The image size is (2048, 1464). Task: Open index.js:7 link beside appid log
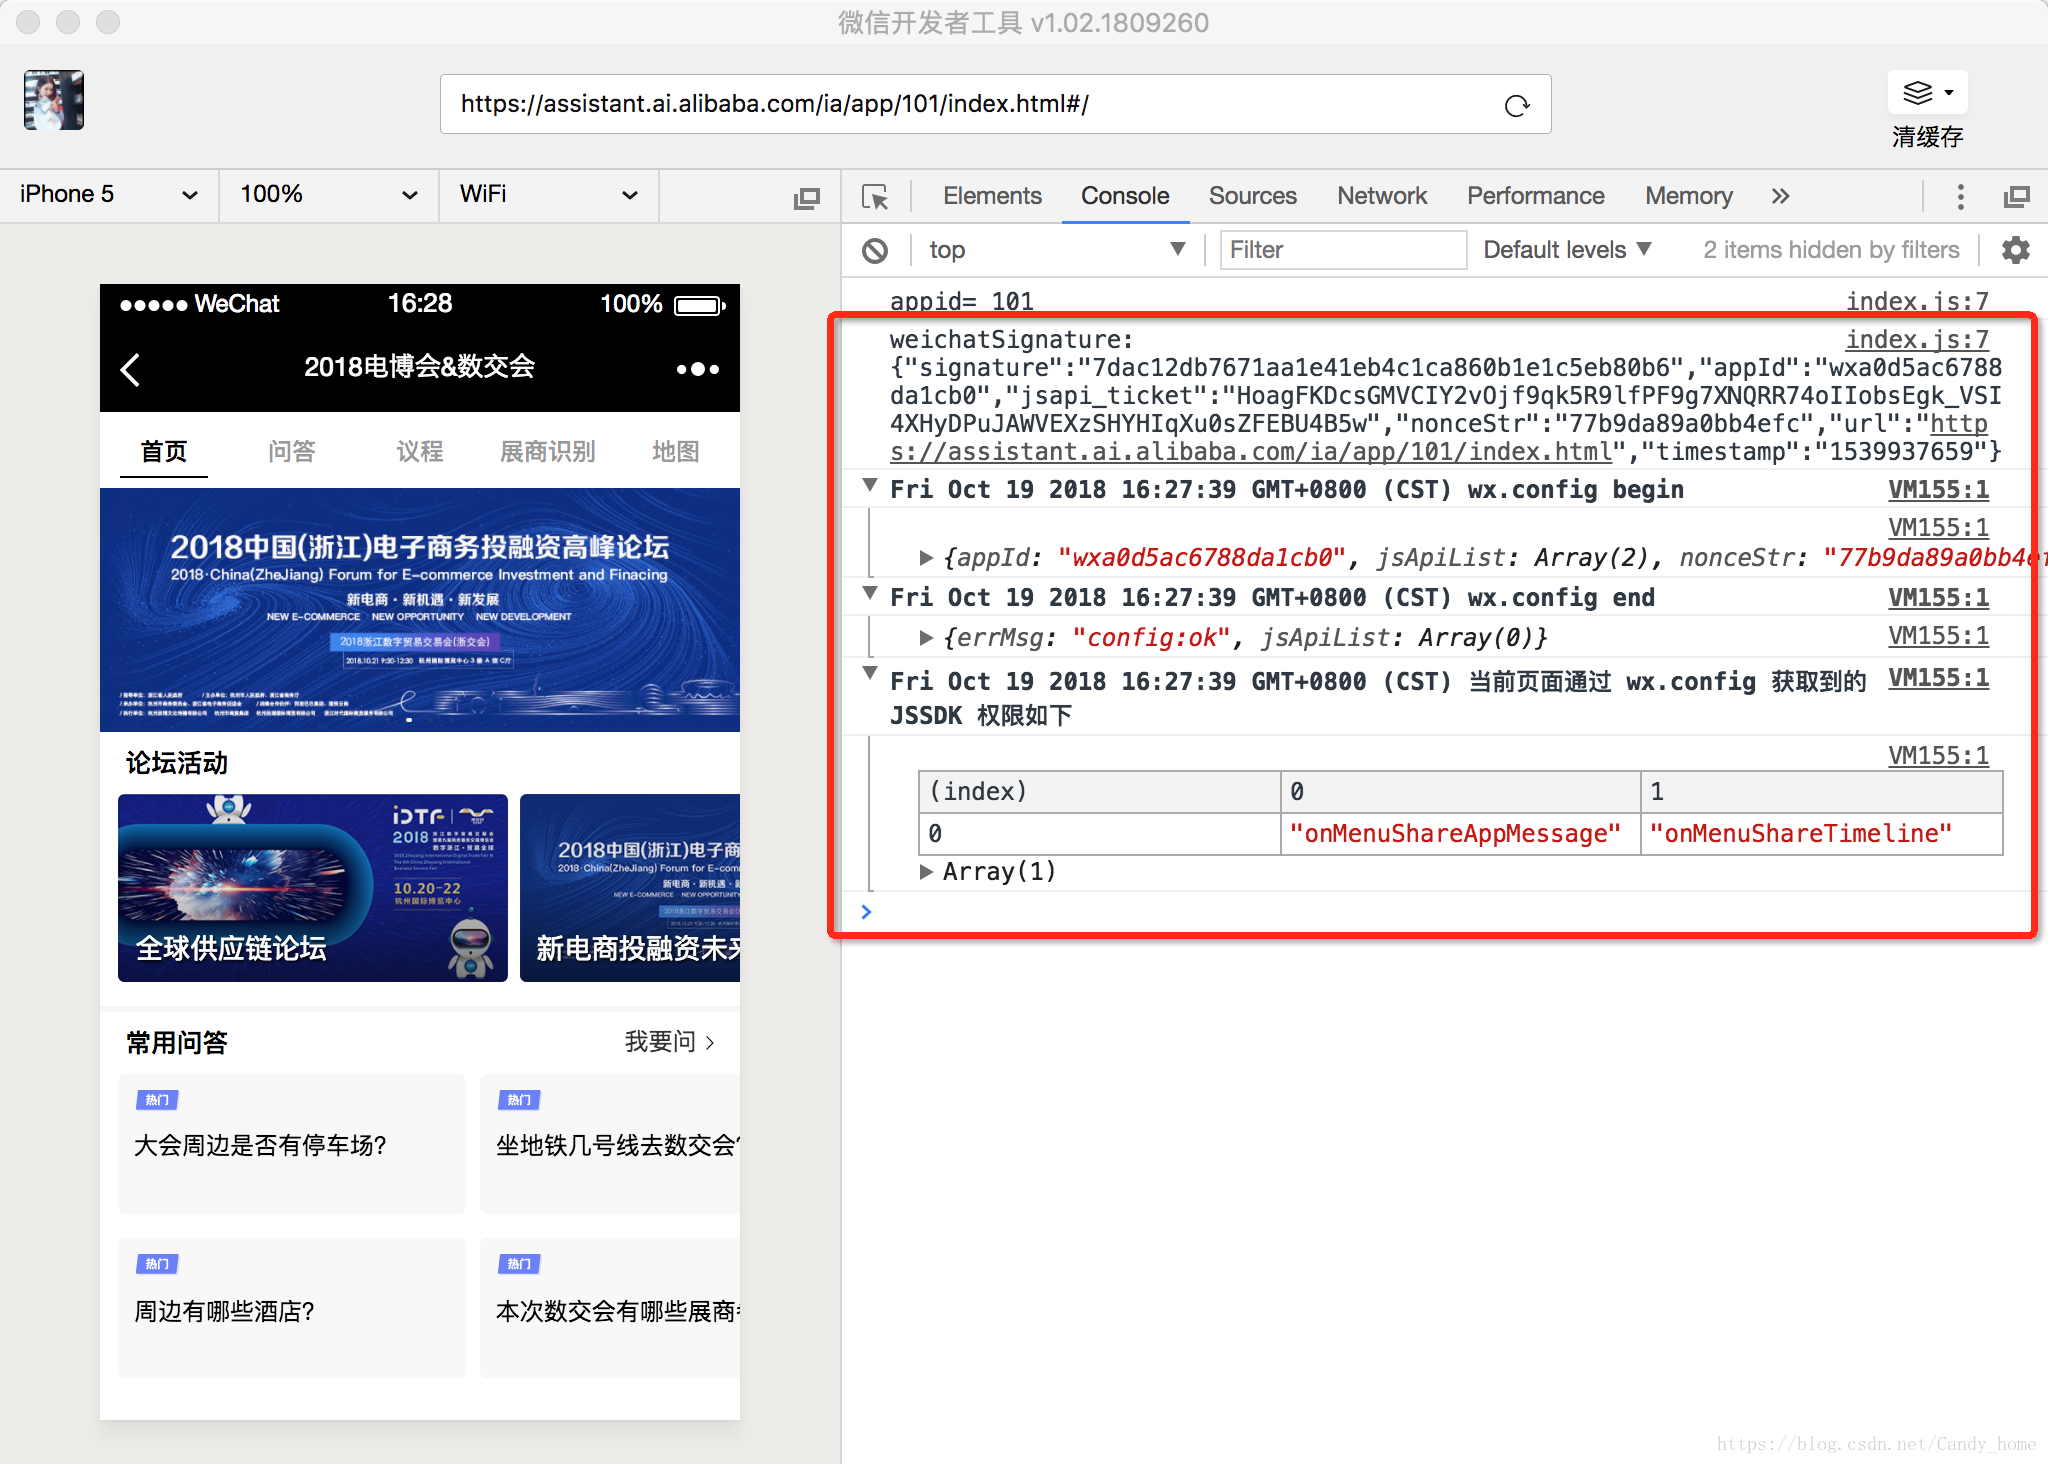pyautogui.click(x=1917, y=301)
